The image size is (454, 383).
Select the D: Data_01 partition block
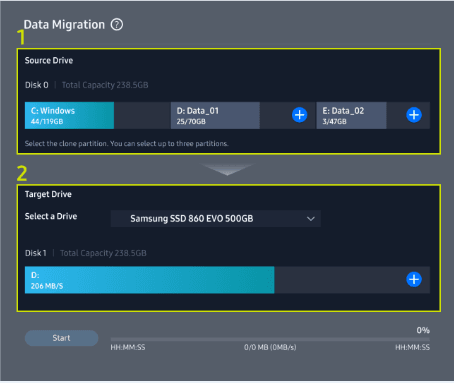pos(215,115)
